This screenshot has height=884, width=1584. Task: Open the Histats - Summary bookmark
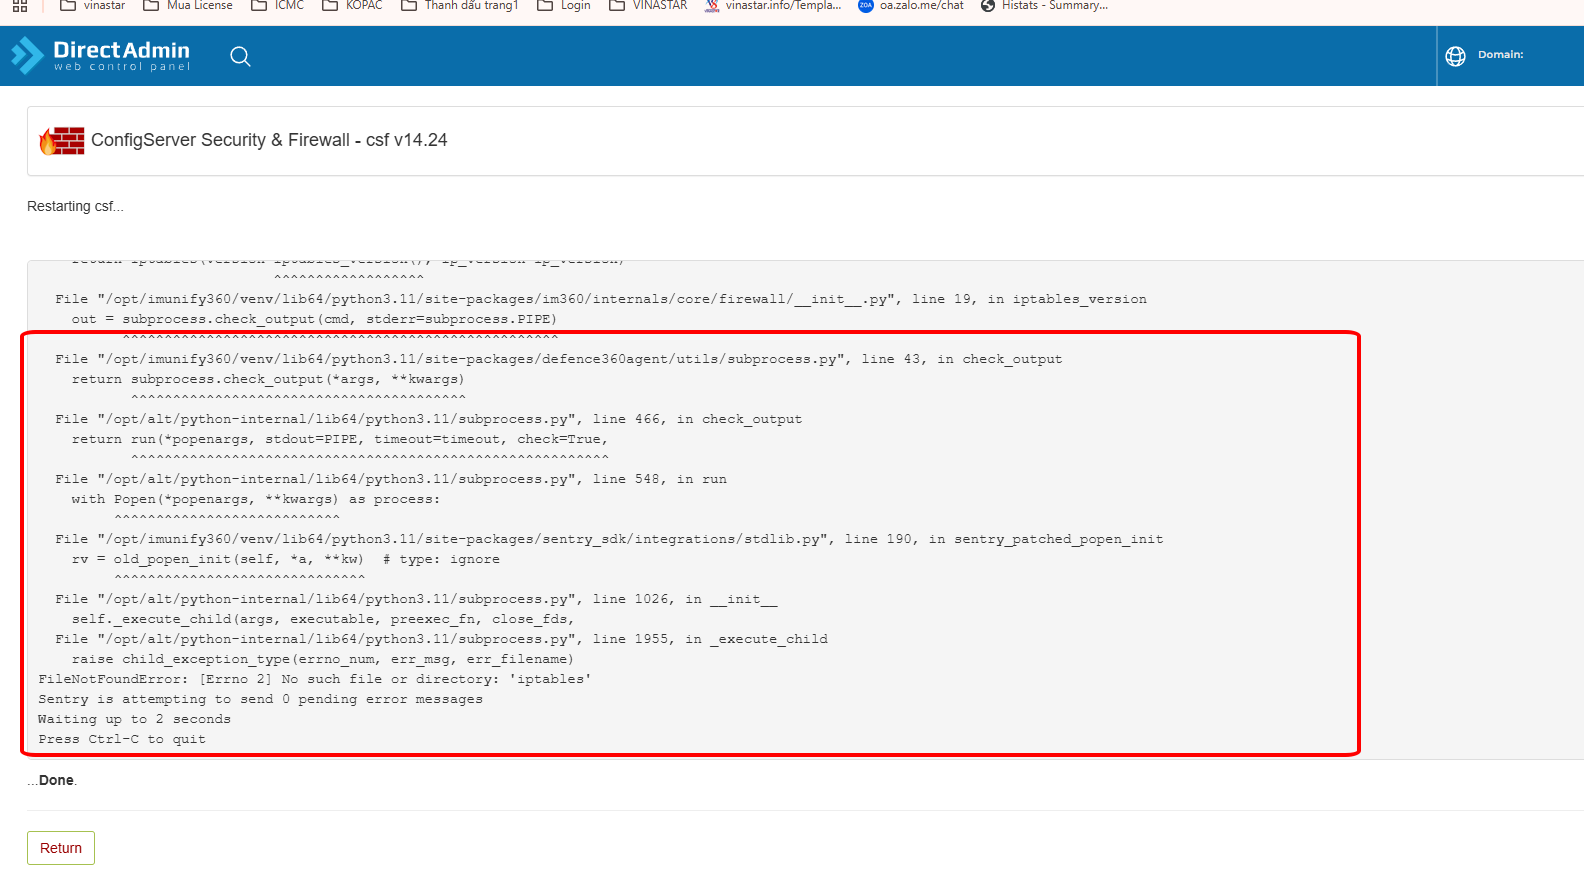1044,5
